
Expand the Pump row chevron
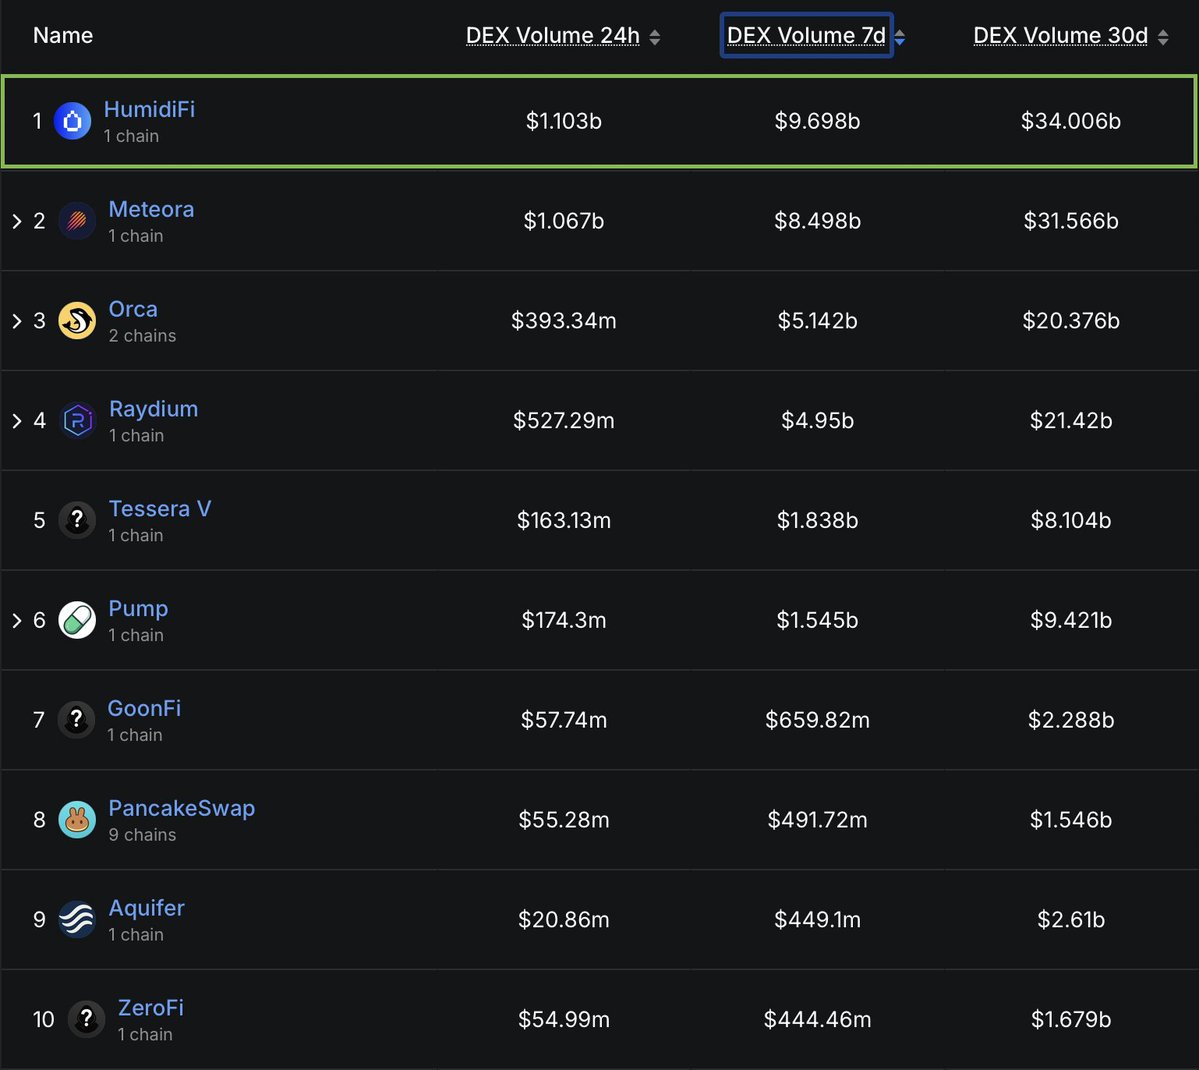(17, 620)
